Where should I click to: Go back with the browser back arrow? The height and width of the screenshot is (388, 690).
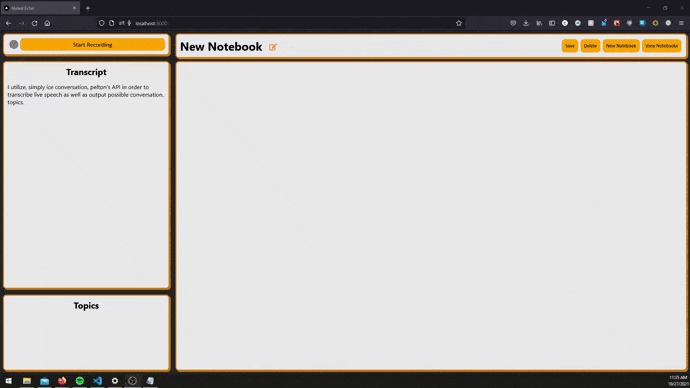pyautogui.click(x=9, y=23)
